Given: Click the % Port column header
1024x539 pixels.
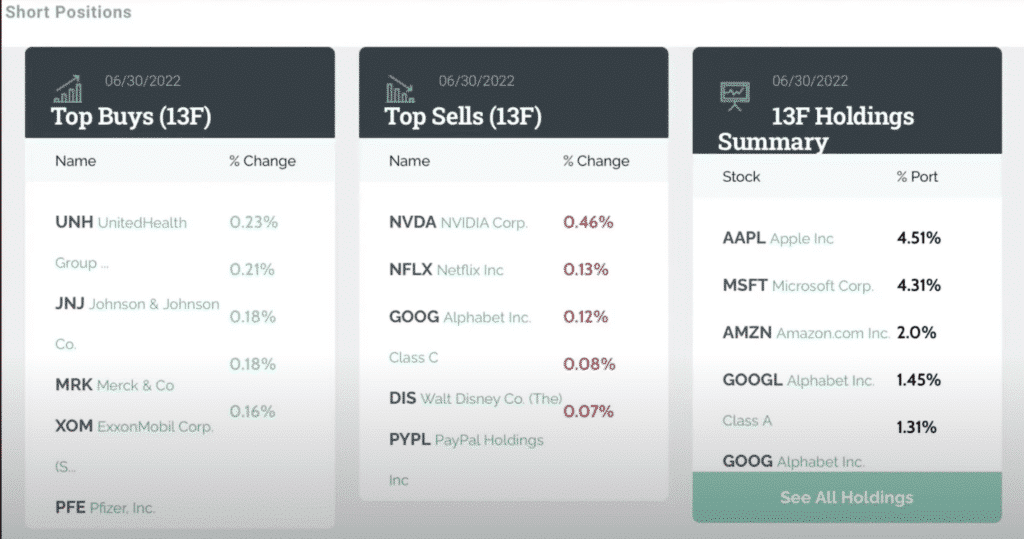Looking at the screenshot, I should click(x=917, y=177).
